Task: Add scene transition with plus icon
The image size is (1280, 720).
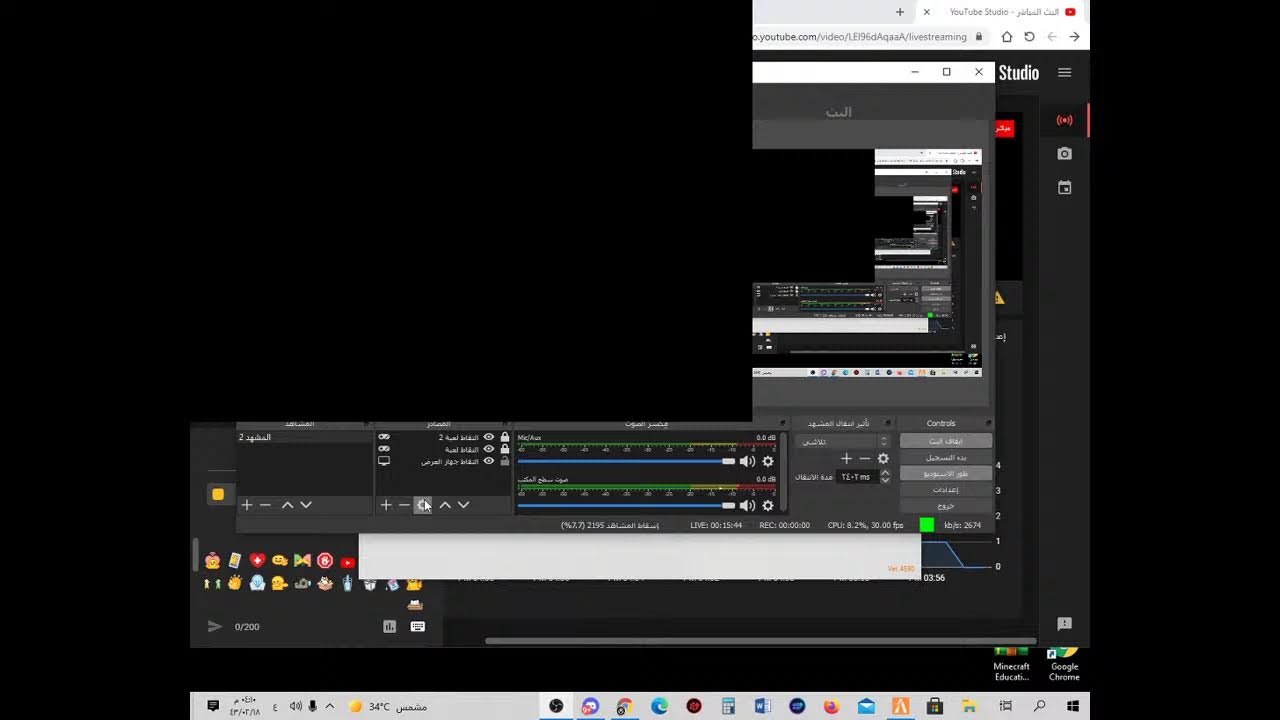Action: coord(846,459)
